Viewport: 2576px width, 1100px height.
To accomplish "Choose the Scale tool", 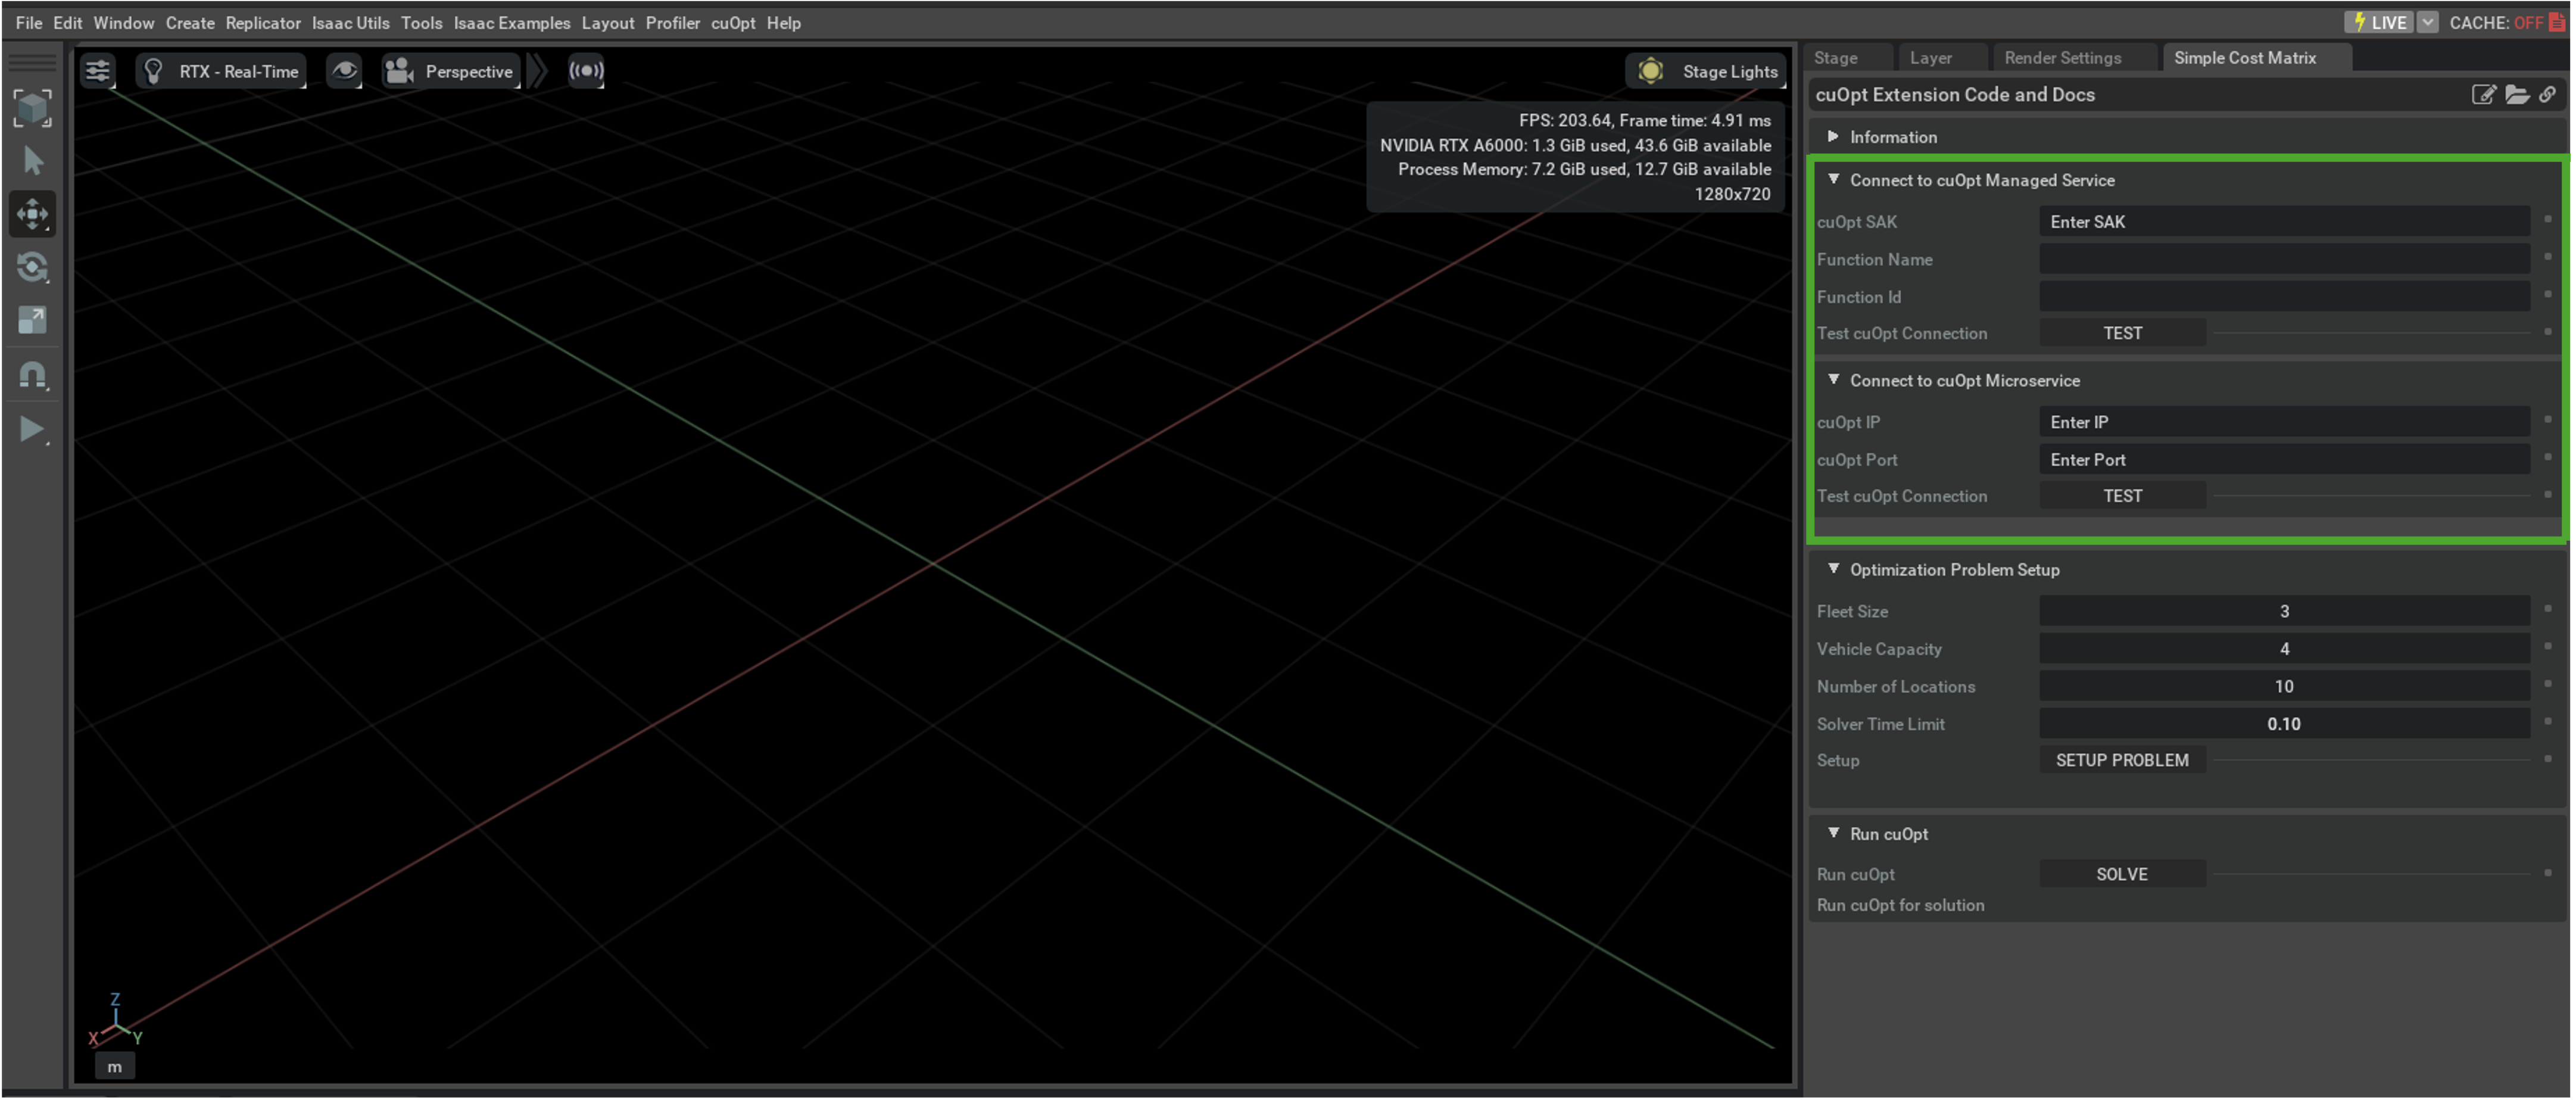I will click(32, 320).
